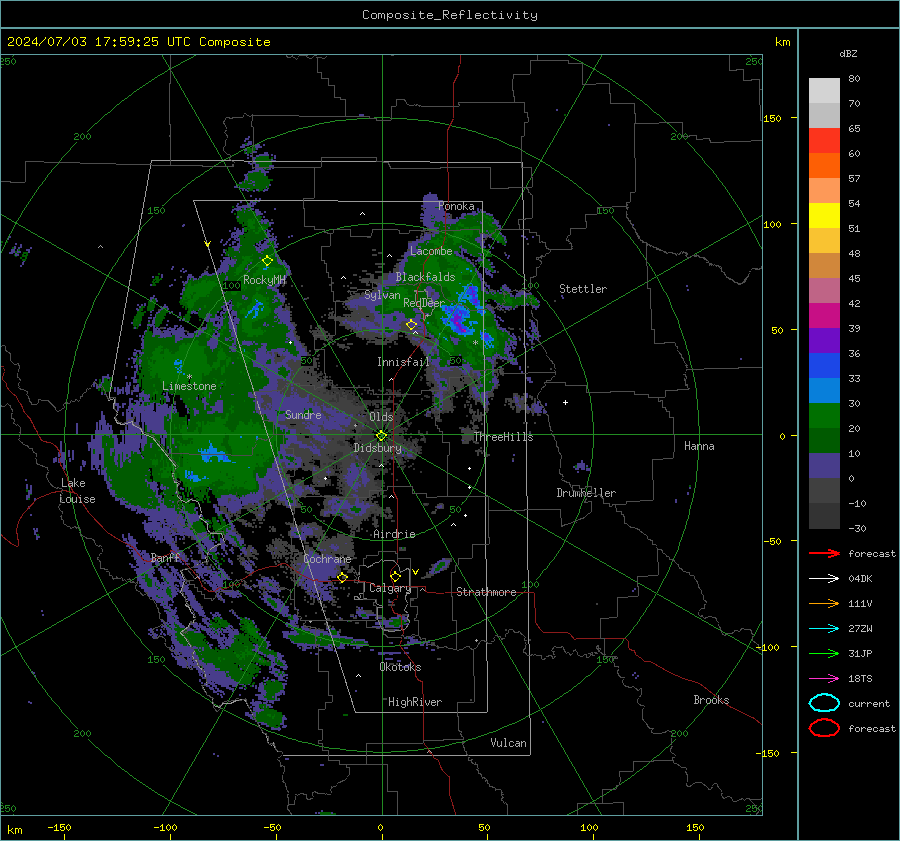Click the current legend text
The width and height of the screenshot is (900, 841).
[869, 703]
